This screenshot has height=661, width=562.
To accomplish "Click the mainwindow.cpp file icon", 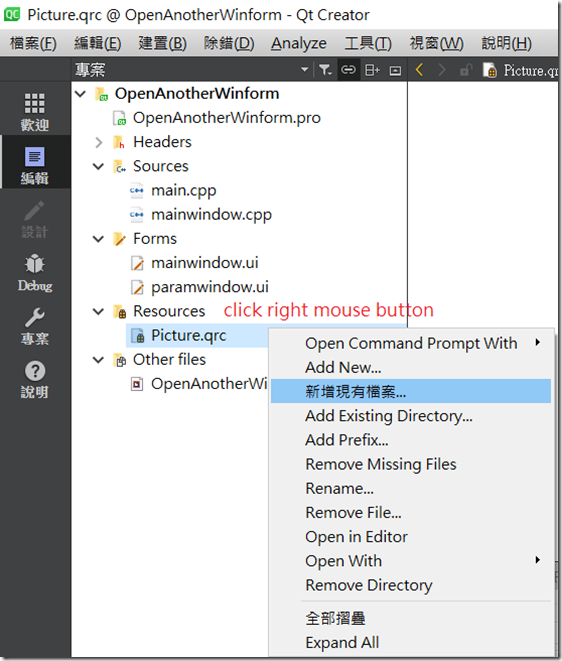I will tap(136, 215).
